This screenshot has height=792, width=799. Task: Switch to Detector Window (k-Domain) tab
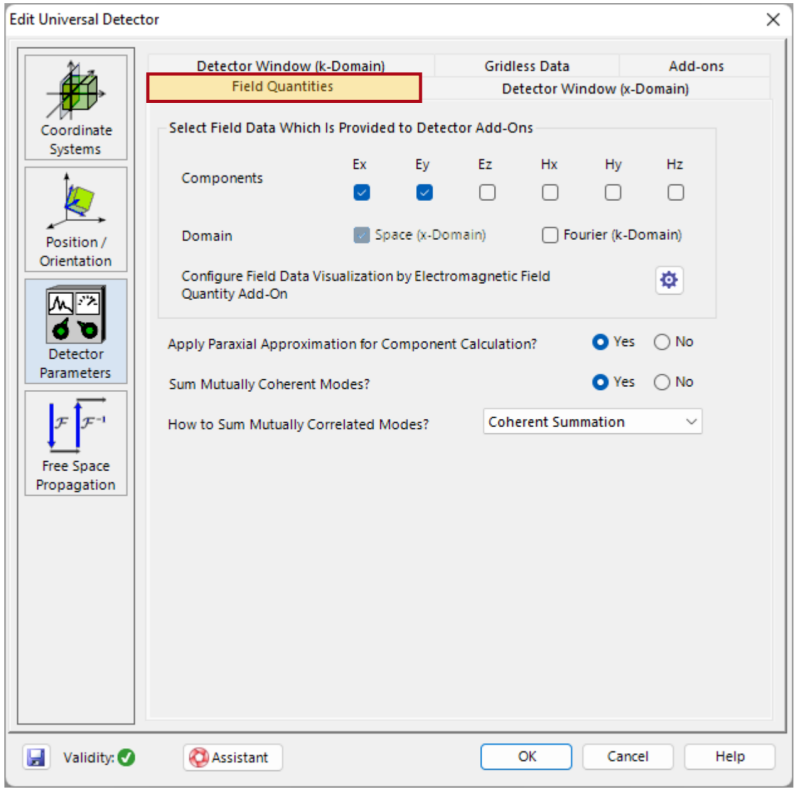290,65
